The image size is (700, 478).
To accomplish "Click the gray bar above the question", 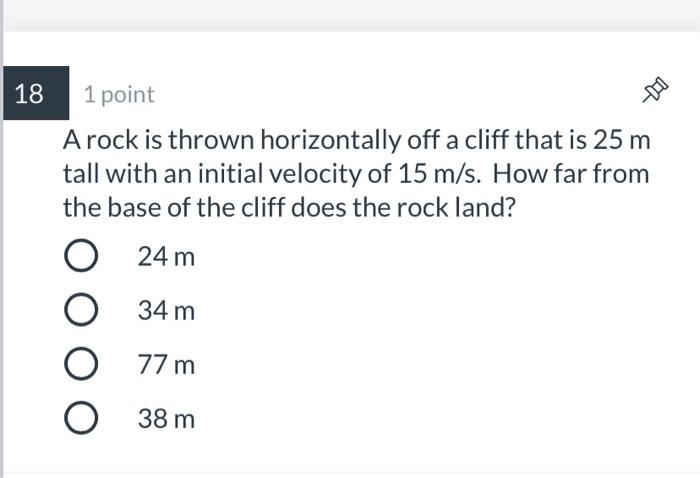I will (x=352, y=15).
